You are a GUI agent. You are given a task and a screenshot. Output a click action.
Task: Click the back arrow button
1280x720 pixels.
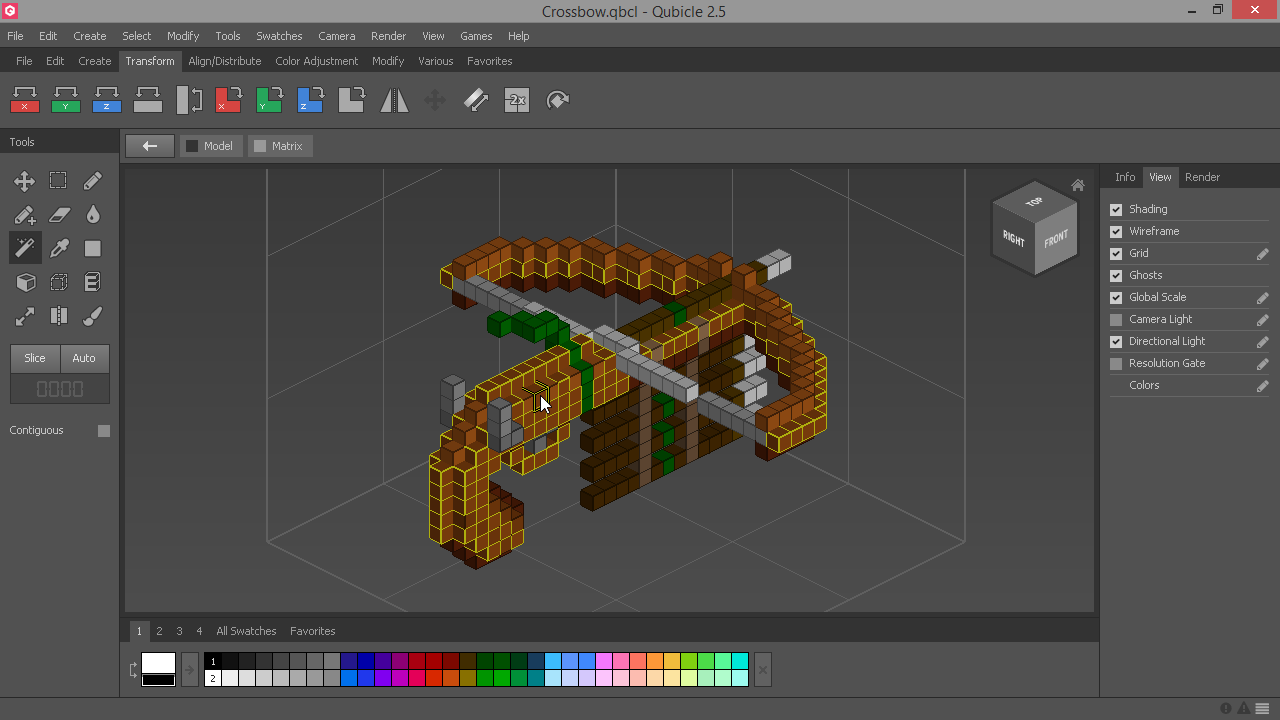[x=150, y=146]
